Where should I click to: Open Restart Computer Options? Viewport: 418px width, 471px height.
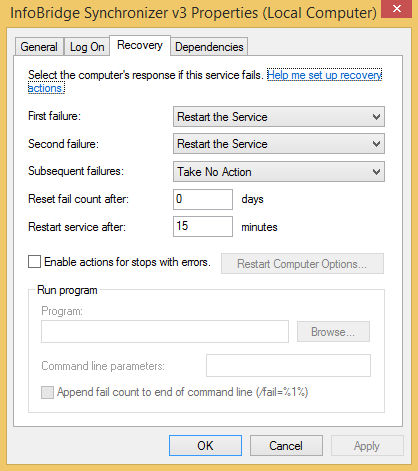click(302, 264)
